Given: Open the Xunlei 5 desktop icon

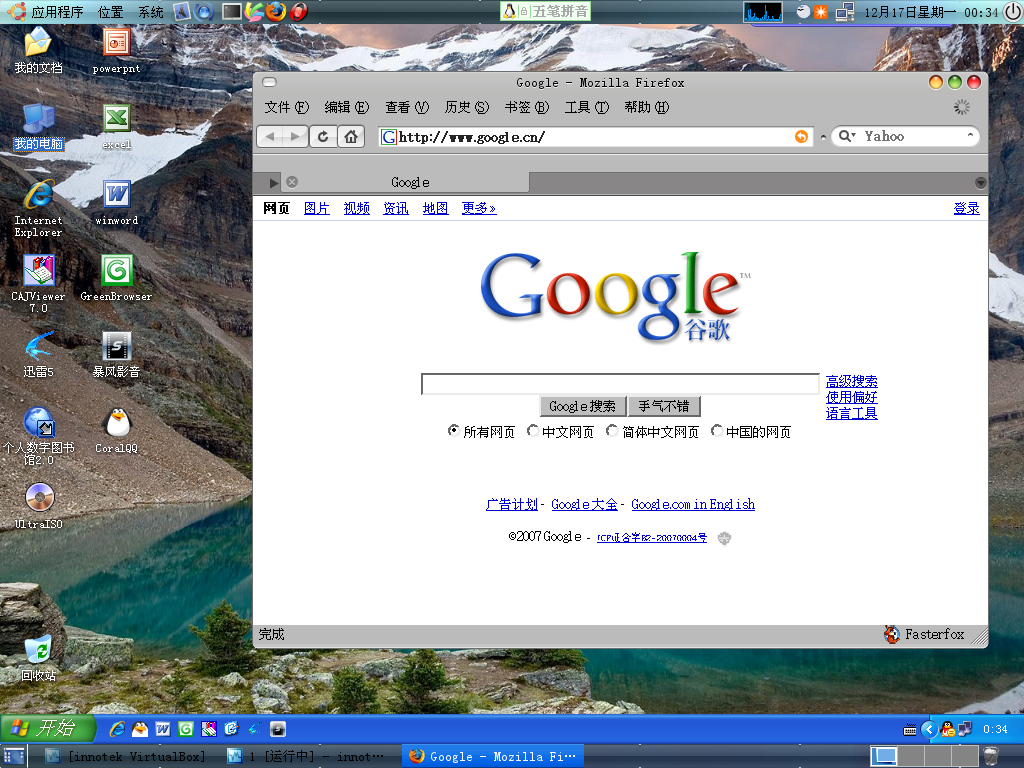Looking at the screenshot, I should point(39,354).
